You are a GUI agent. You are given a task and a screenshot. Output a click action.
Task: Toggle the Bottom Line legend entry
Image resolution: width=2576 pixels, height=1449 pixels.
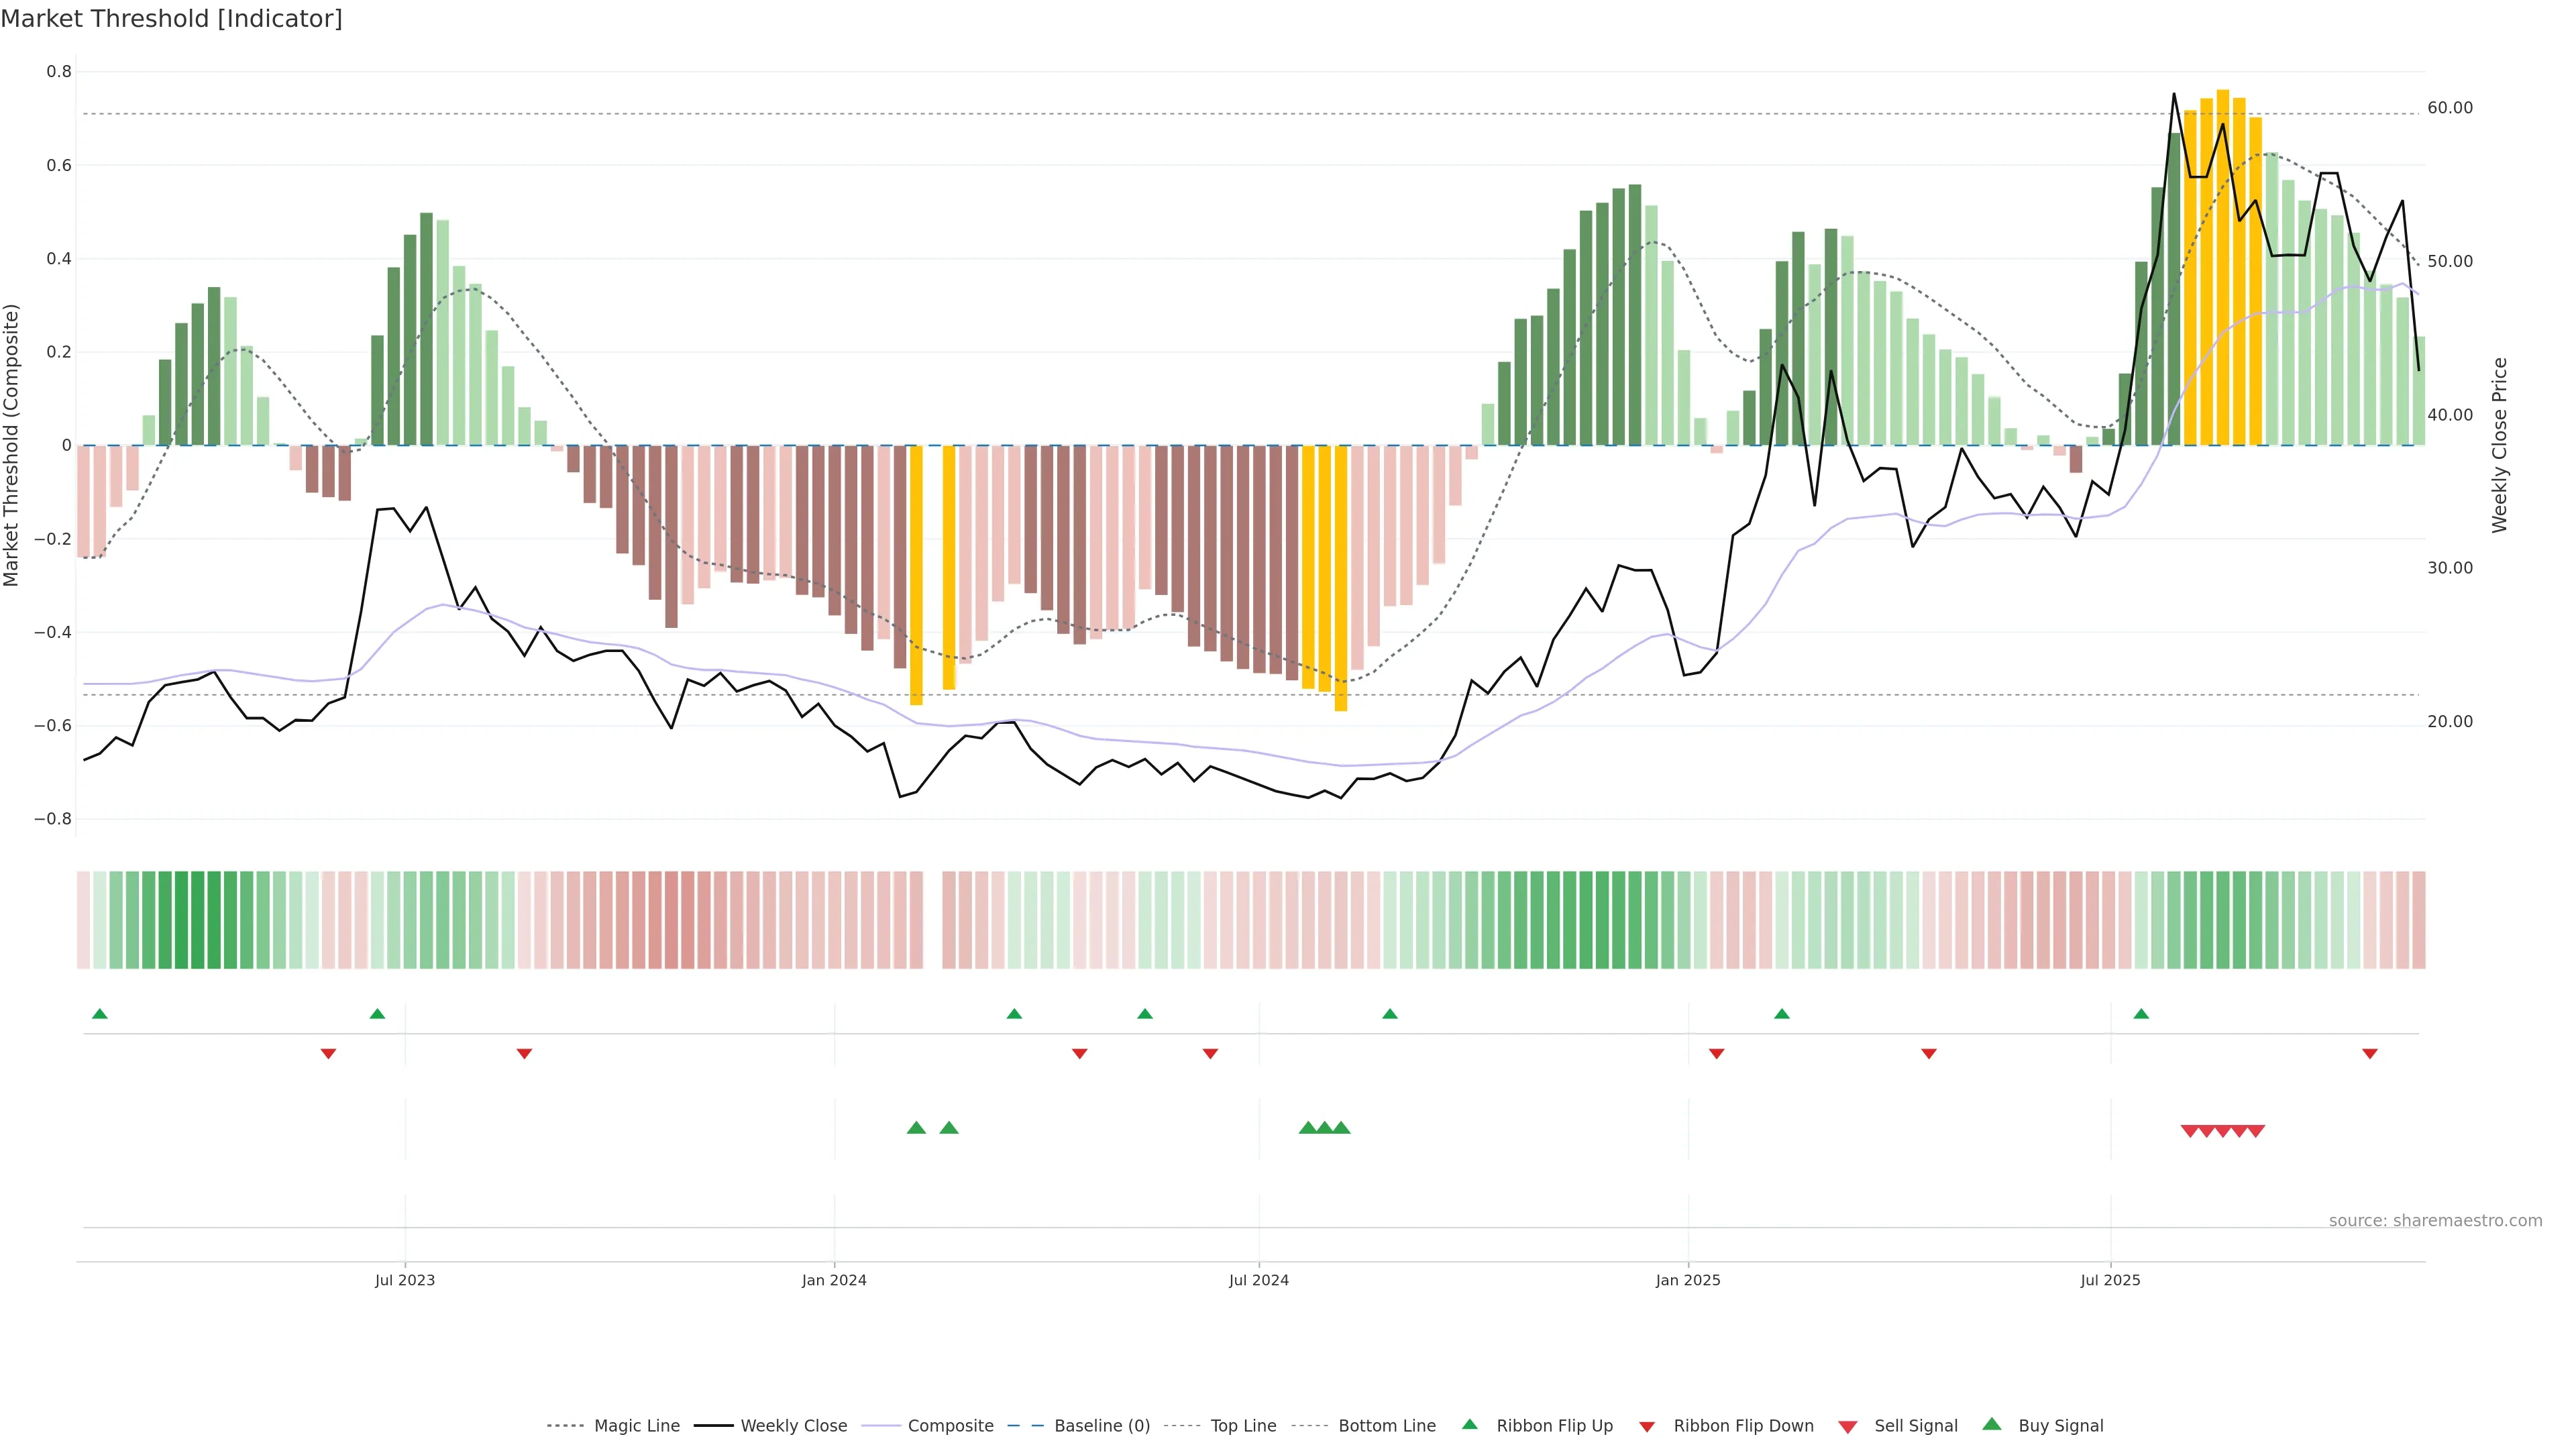pyautogui.click(x=1386, y=1426)
